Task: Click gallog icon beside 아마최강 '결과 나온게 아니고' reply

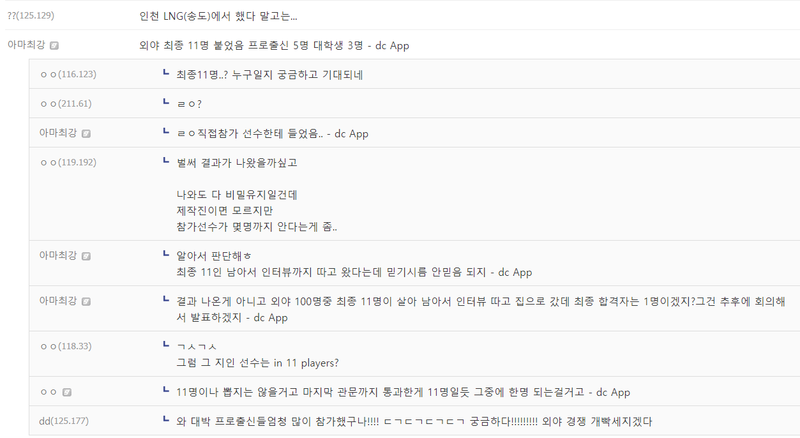Action: click(x=87, y=301)
